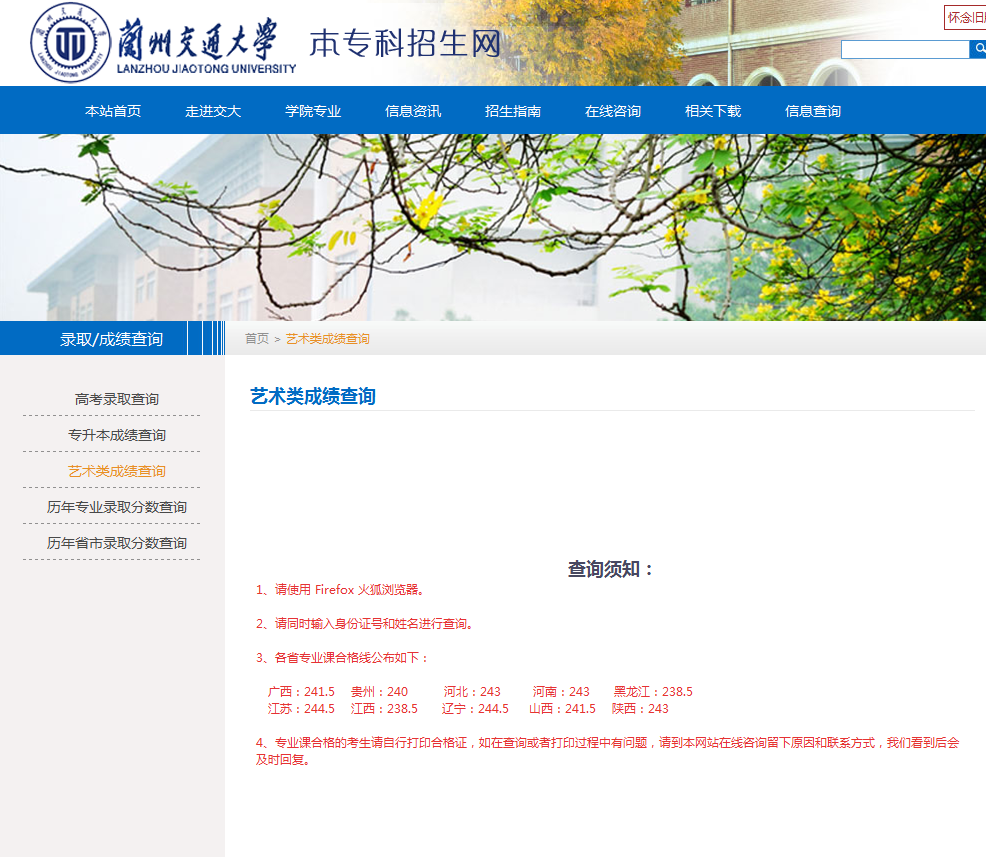The image size is (986, 857).
Task: Click the 江苏：244.5 score entry
Action: (301, 709)
